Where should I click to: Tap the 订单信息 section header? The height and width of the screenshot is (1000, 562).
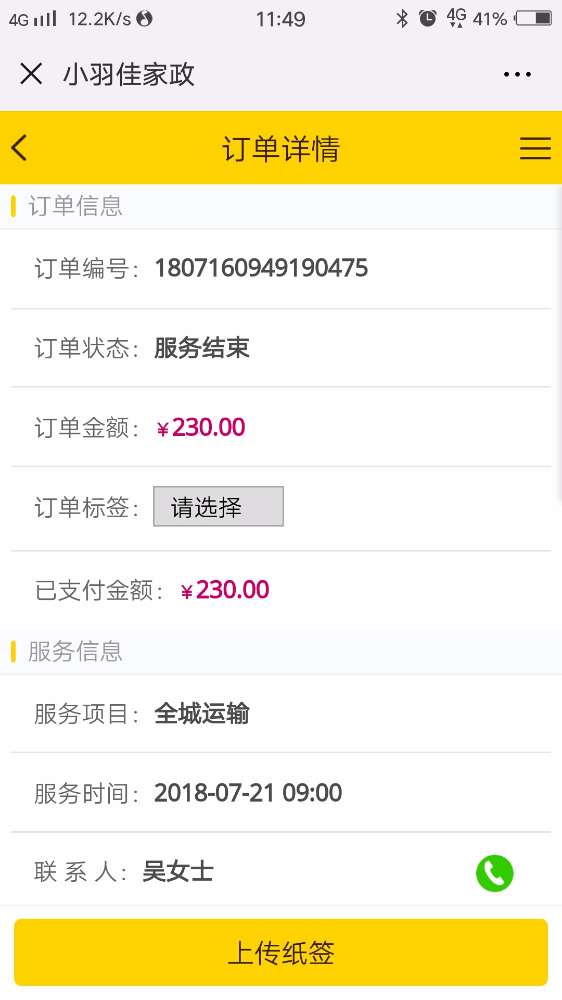click(75, 206)
